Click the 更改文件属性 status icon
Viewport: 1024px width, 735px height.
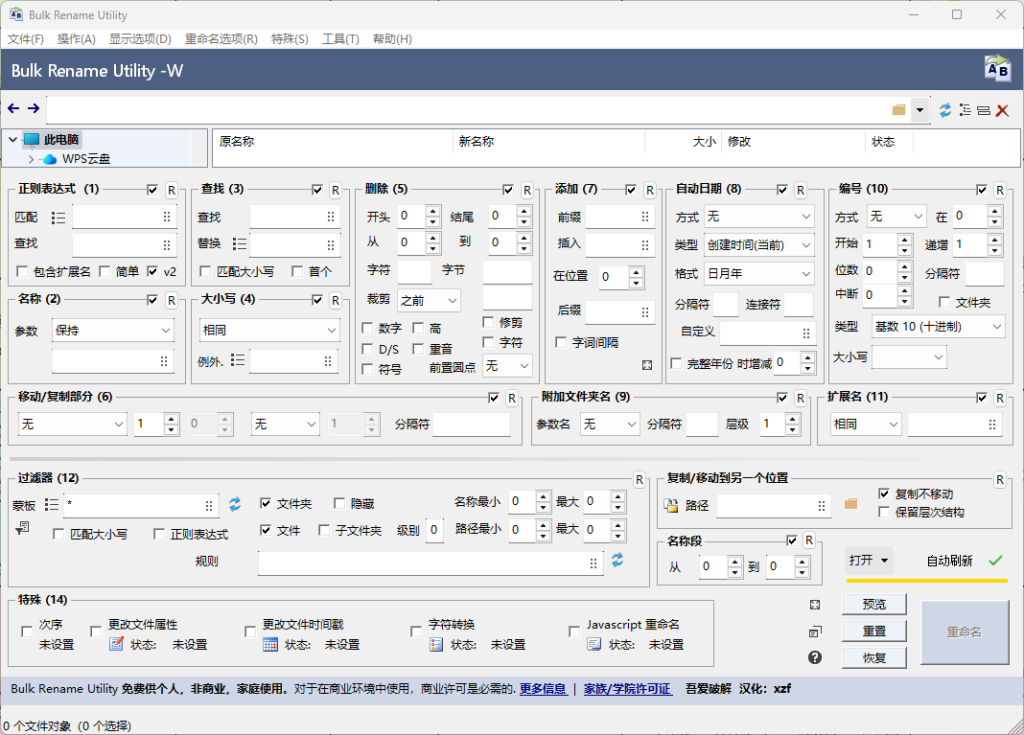[x=116, y=645]
